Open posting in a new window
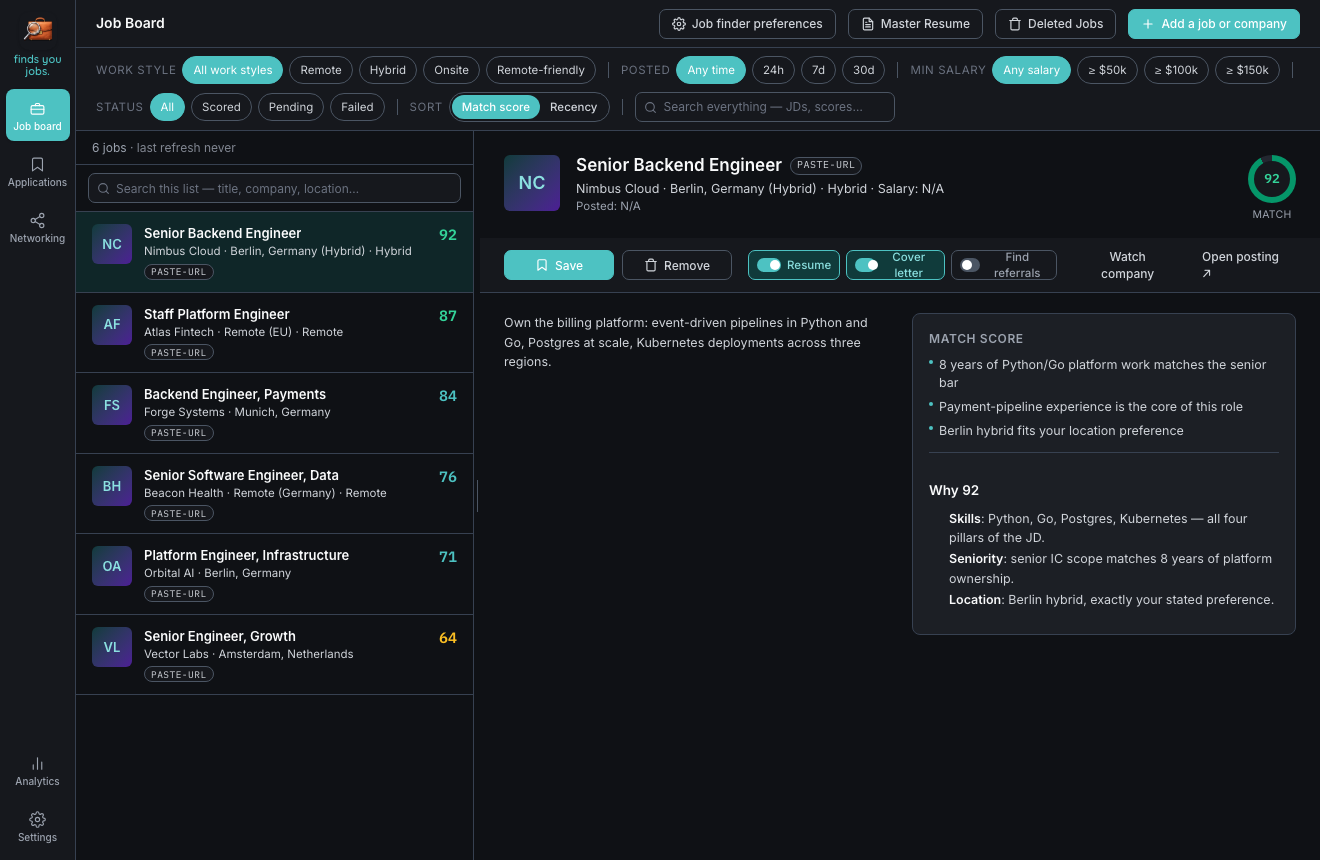This screenshot has width=1320, height=860. click(1242, 265)
